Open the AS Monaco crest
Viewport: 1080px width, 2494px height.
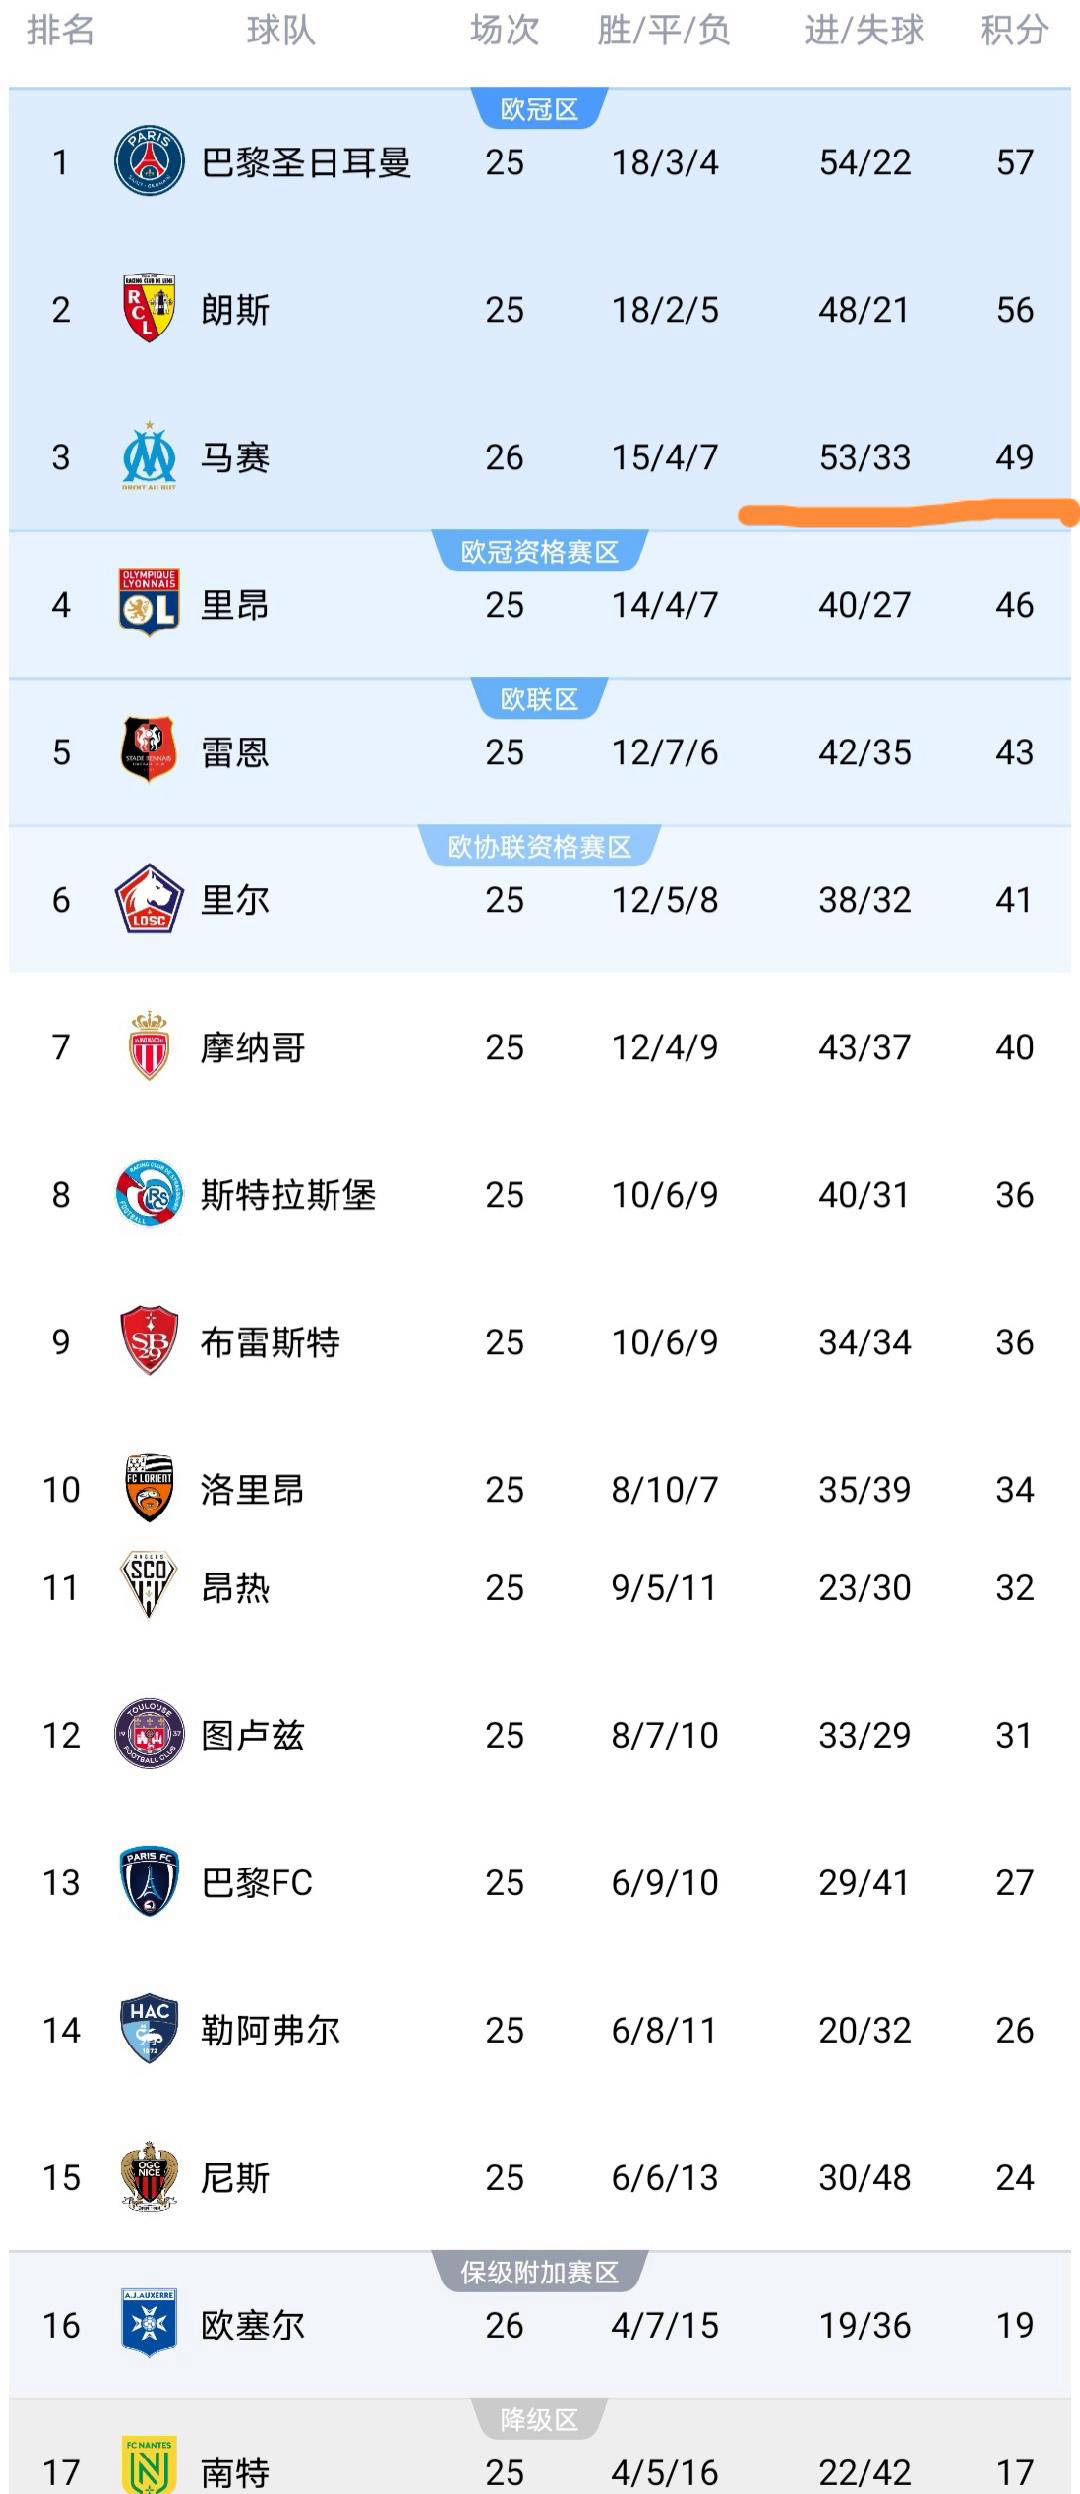tap(149, 1046)
